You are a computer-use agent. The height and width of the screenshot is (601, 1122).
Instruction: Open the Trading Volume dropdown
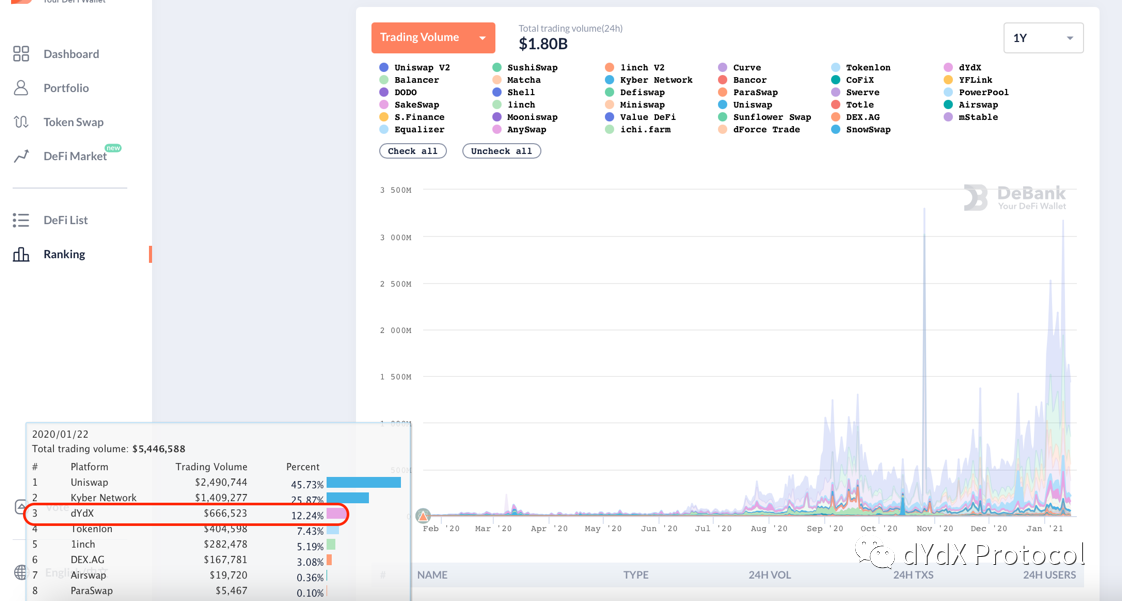432,38
